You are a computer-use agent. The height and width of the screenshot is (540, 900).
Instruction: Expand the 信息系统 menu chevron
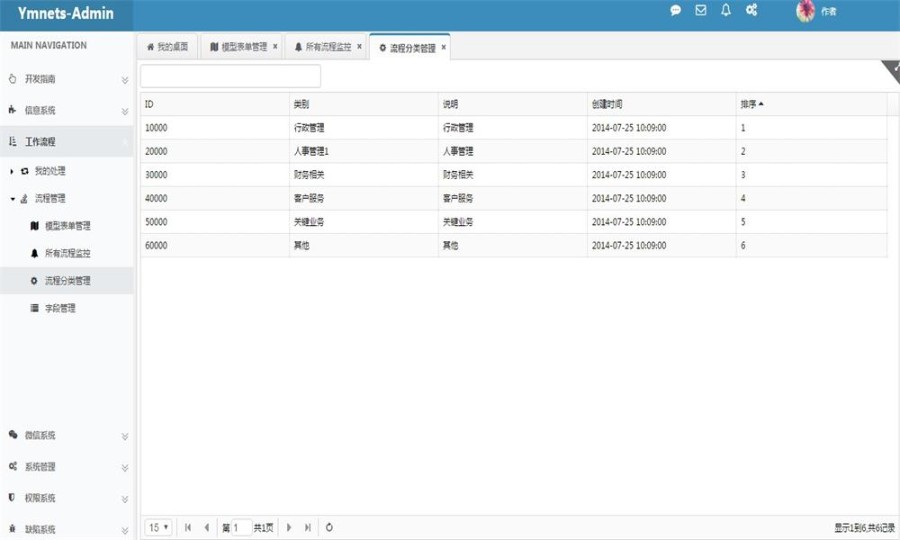pyautogui.click(x=125, y=111)
